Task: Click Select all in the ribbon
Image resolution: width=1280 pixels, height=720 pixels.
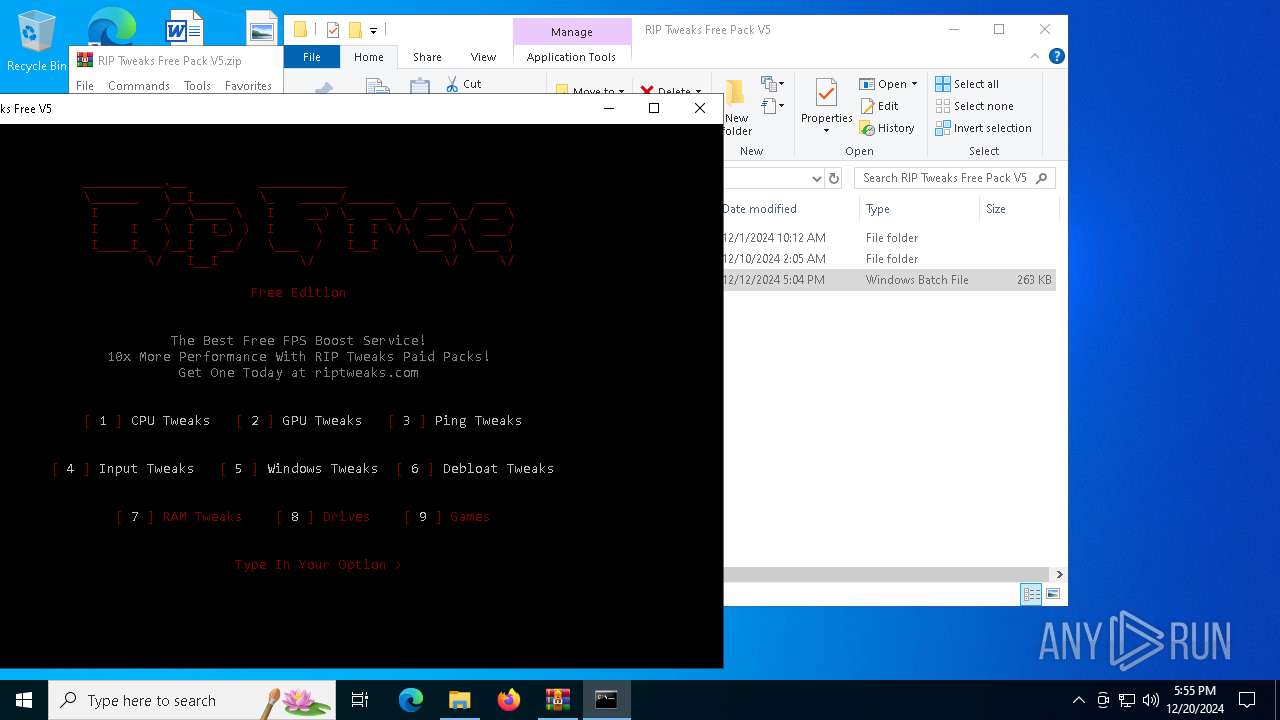Action: 966,84
